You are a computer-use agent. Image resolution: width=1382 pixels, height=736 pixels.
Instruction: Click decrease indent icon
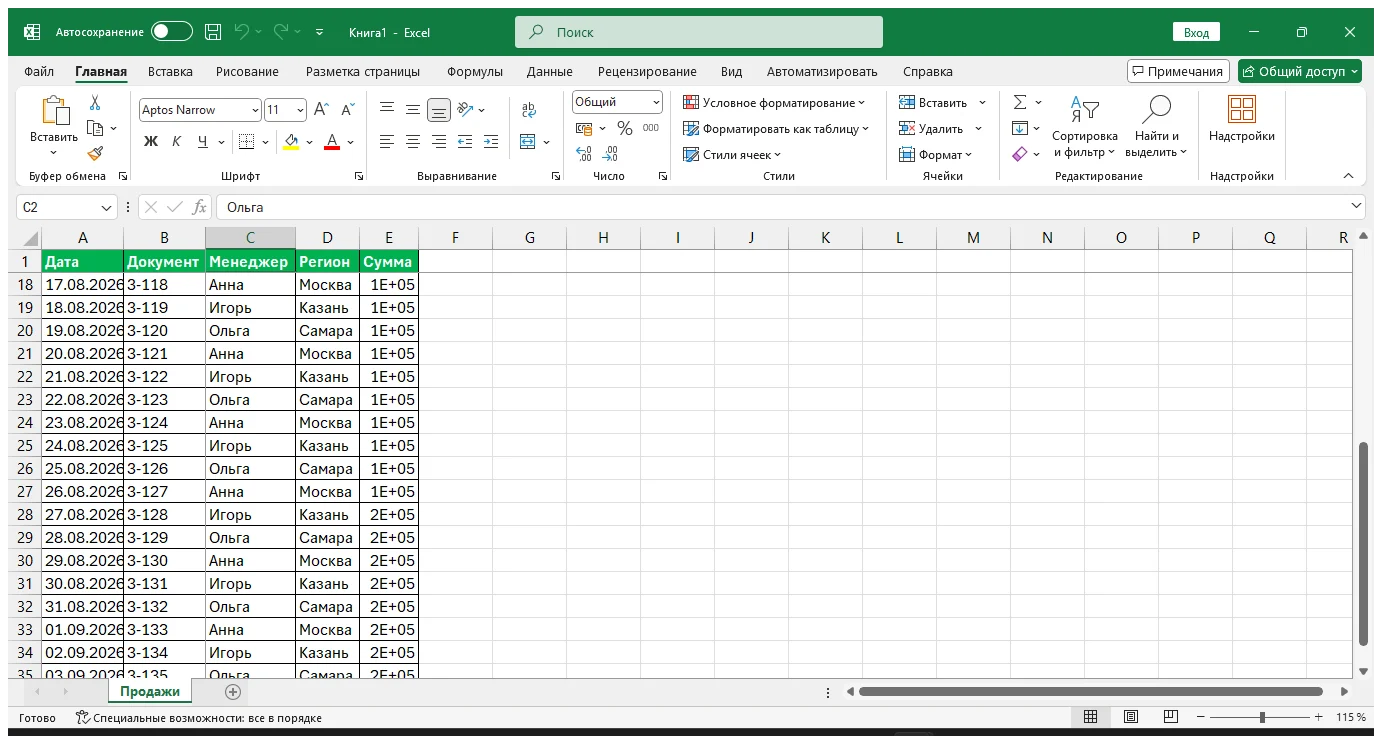tap(465, 142)
